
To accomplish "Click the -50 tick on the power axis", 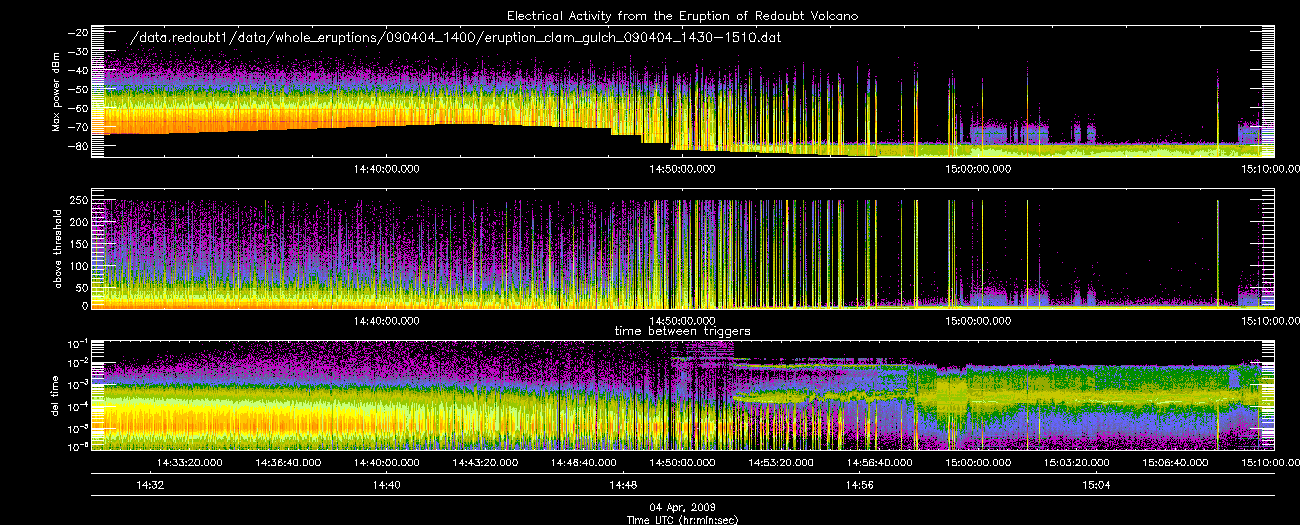I will 77,89.
